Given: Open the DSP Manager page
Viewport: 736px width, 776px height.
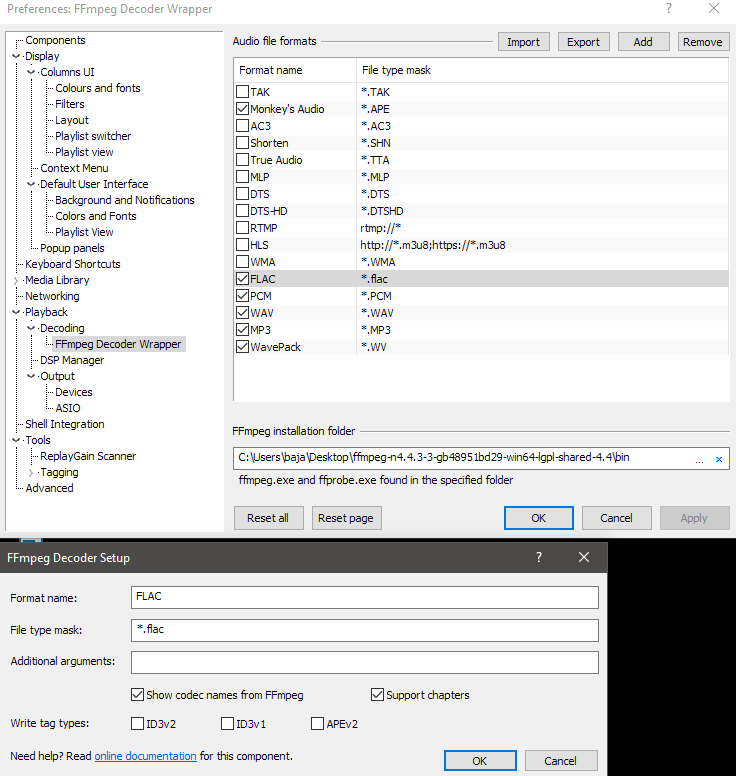Looking at the screenshot, I should pos(72,360).
